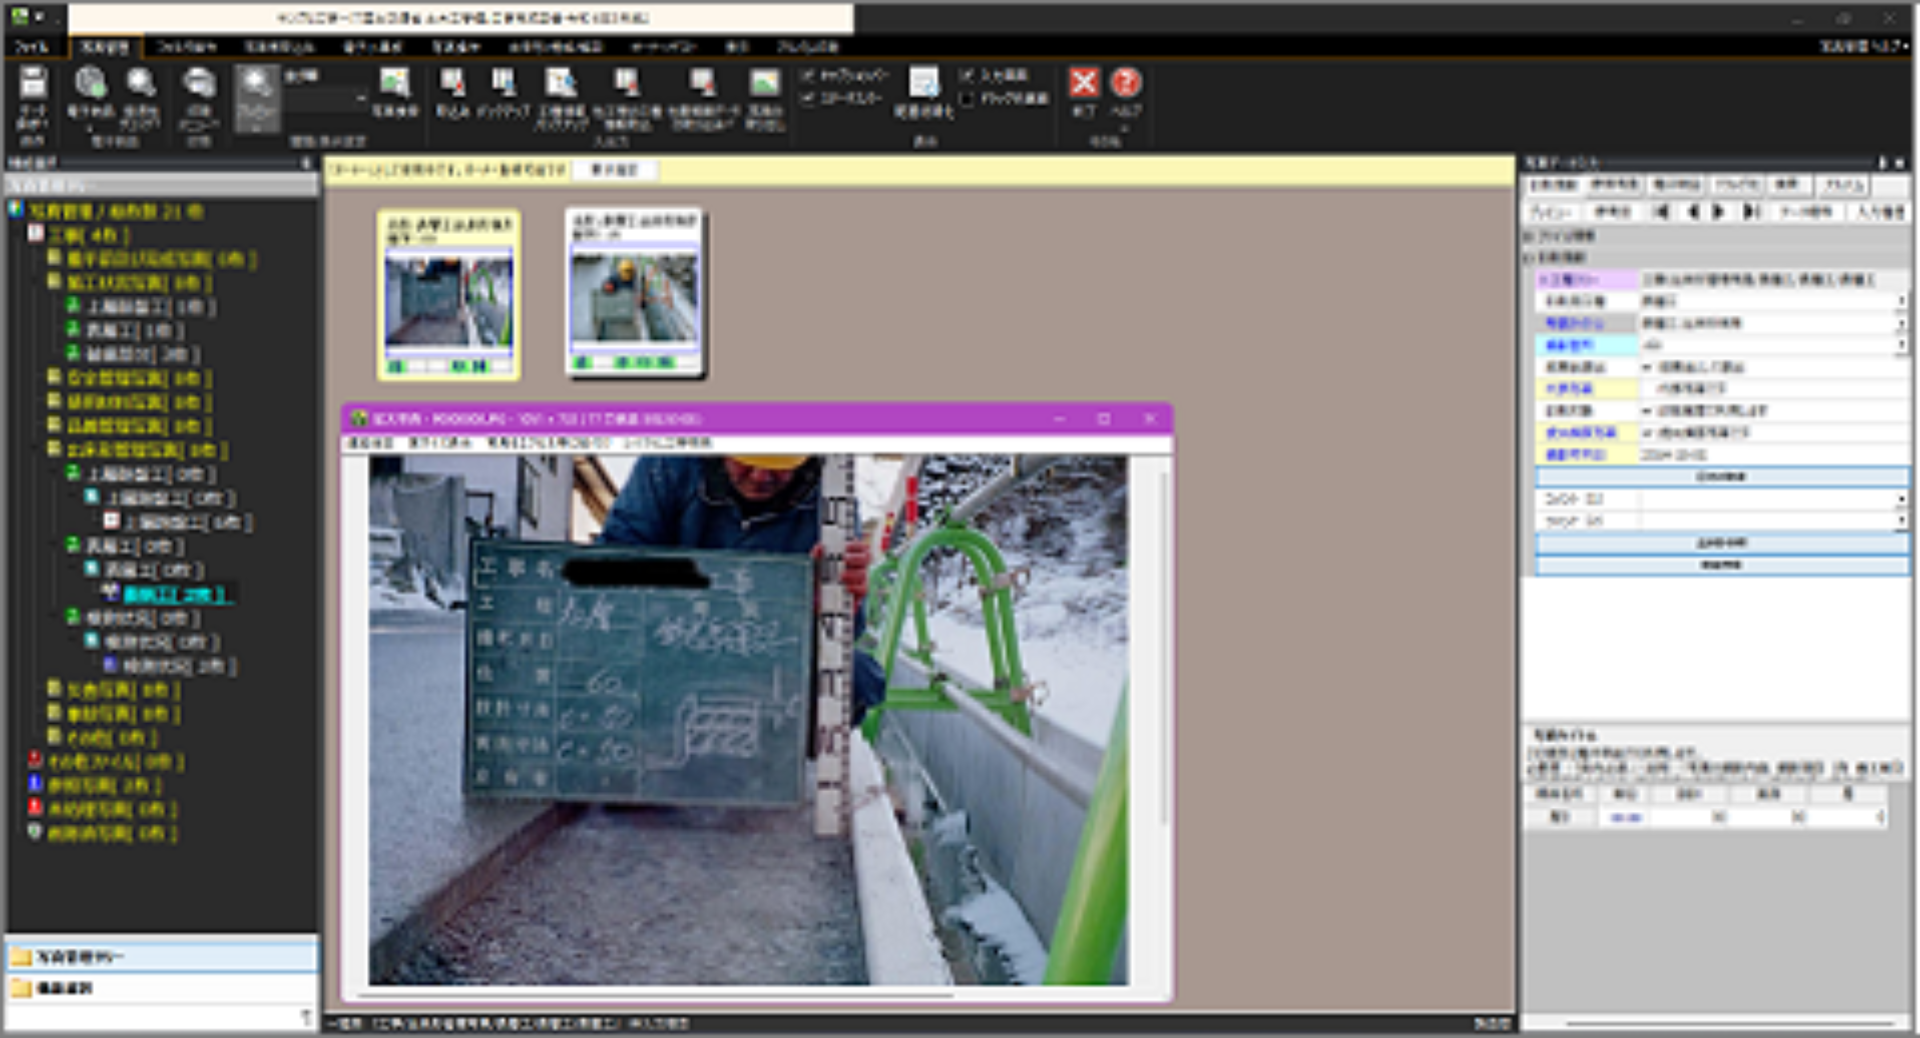This screenshot has height=1038, width=1920.
Task: Open the dropdown list in the ribbon settings group
Action: (x=359, y=100)
